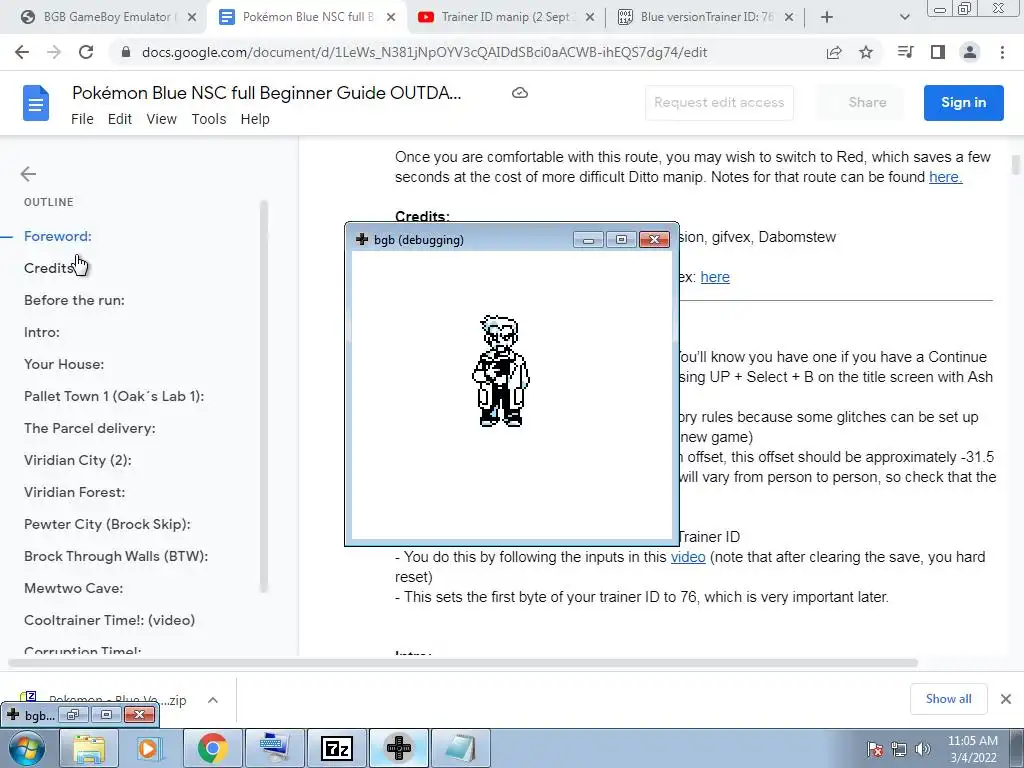Click the Sign in button
Viewport: 1024px width, 768px height.
963,103
